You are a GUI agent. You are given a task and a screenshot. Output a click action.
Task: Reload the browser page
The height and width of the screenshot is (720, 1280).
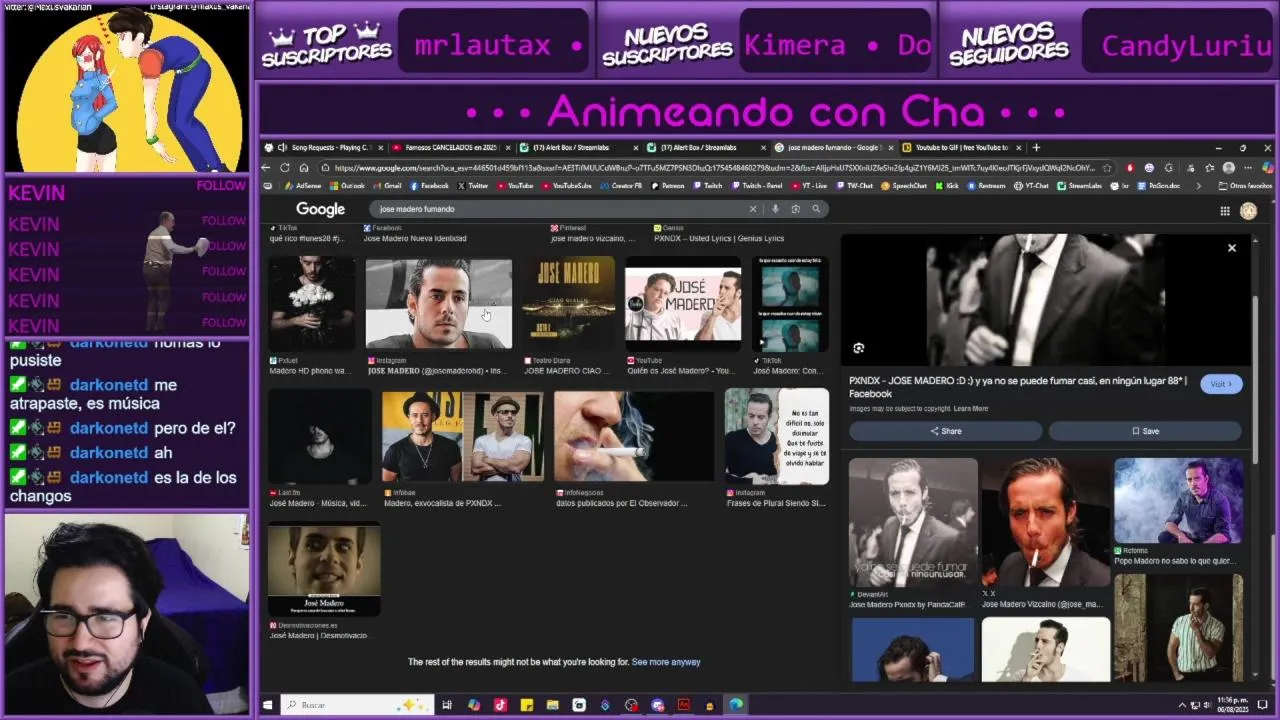point(285,168)
